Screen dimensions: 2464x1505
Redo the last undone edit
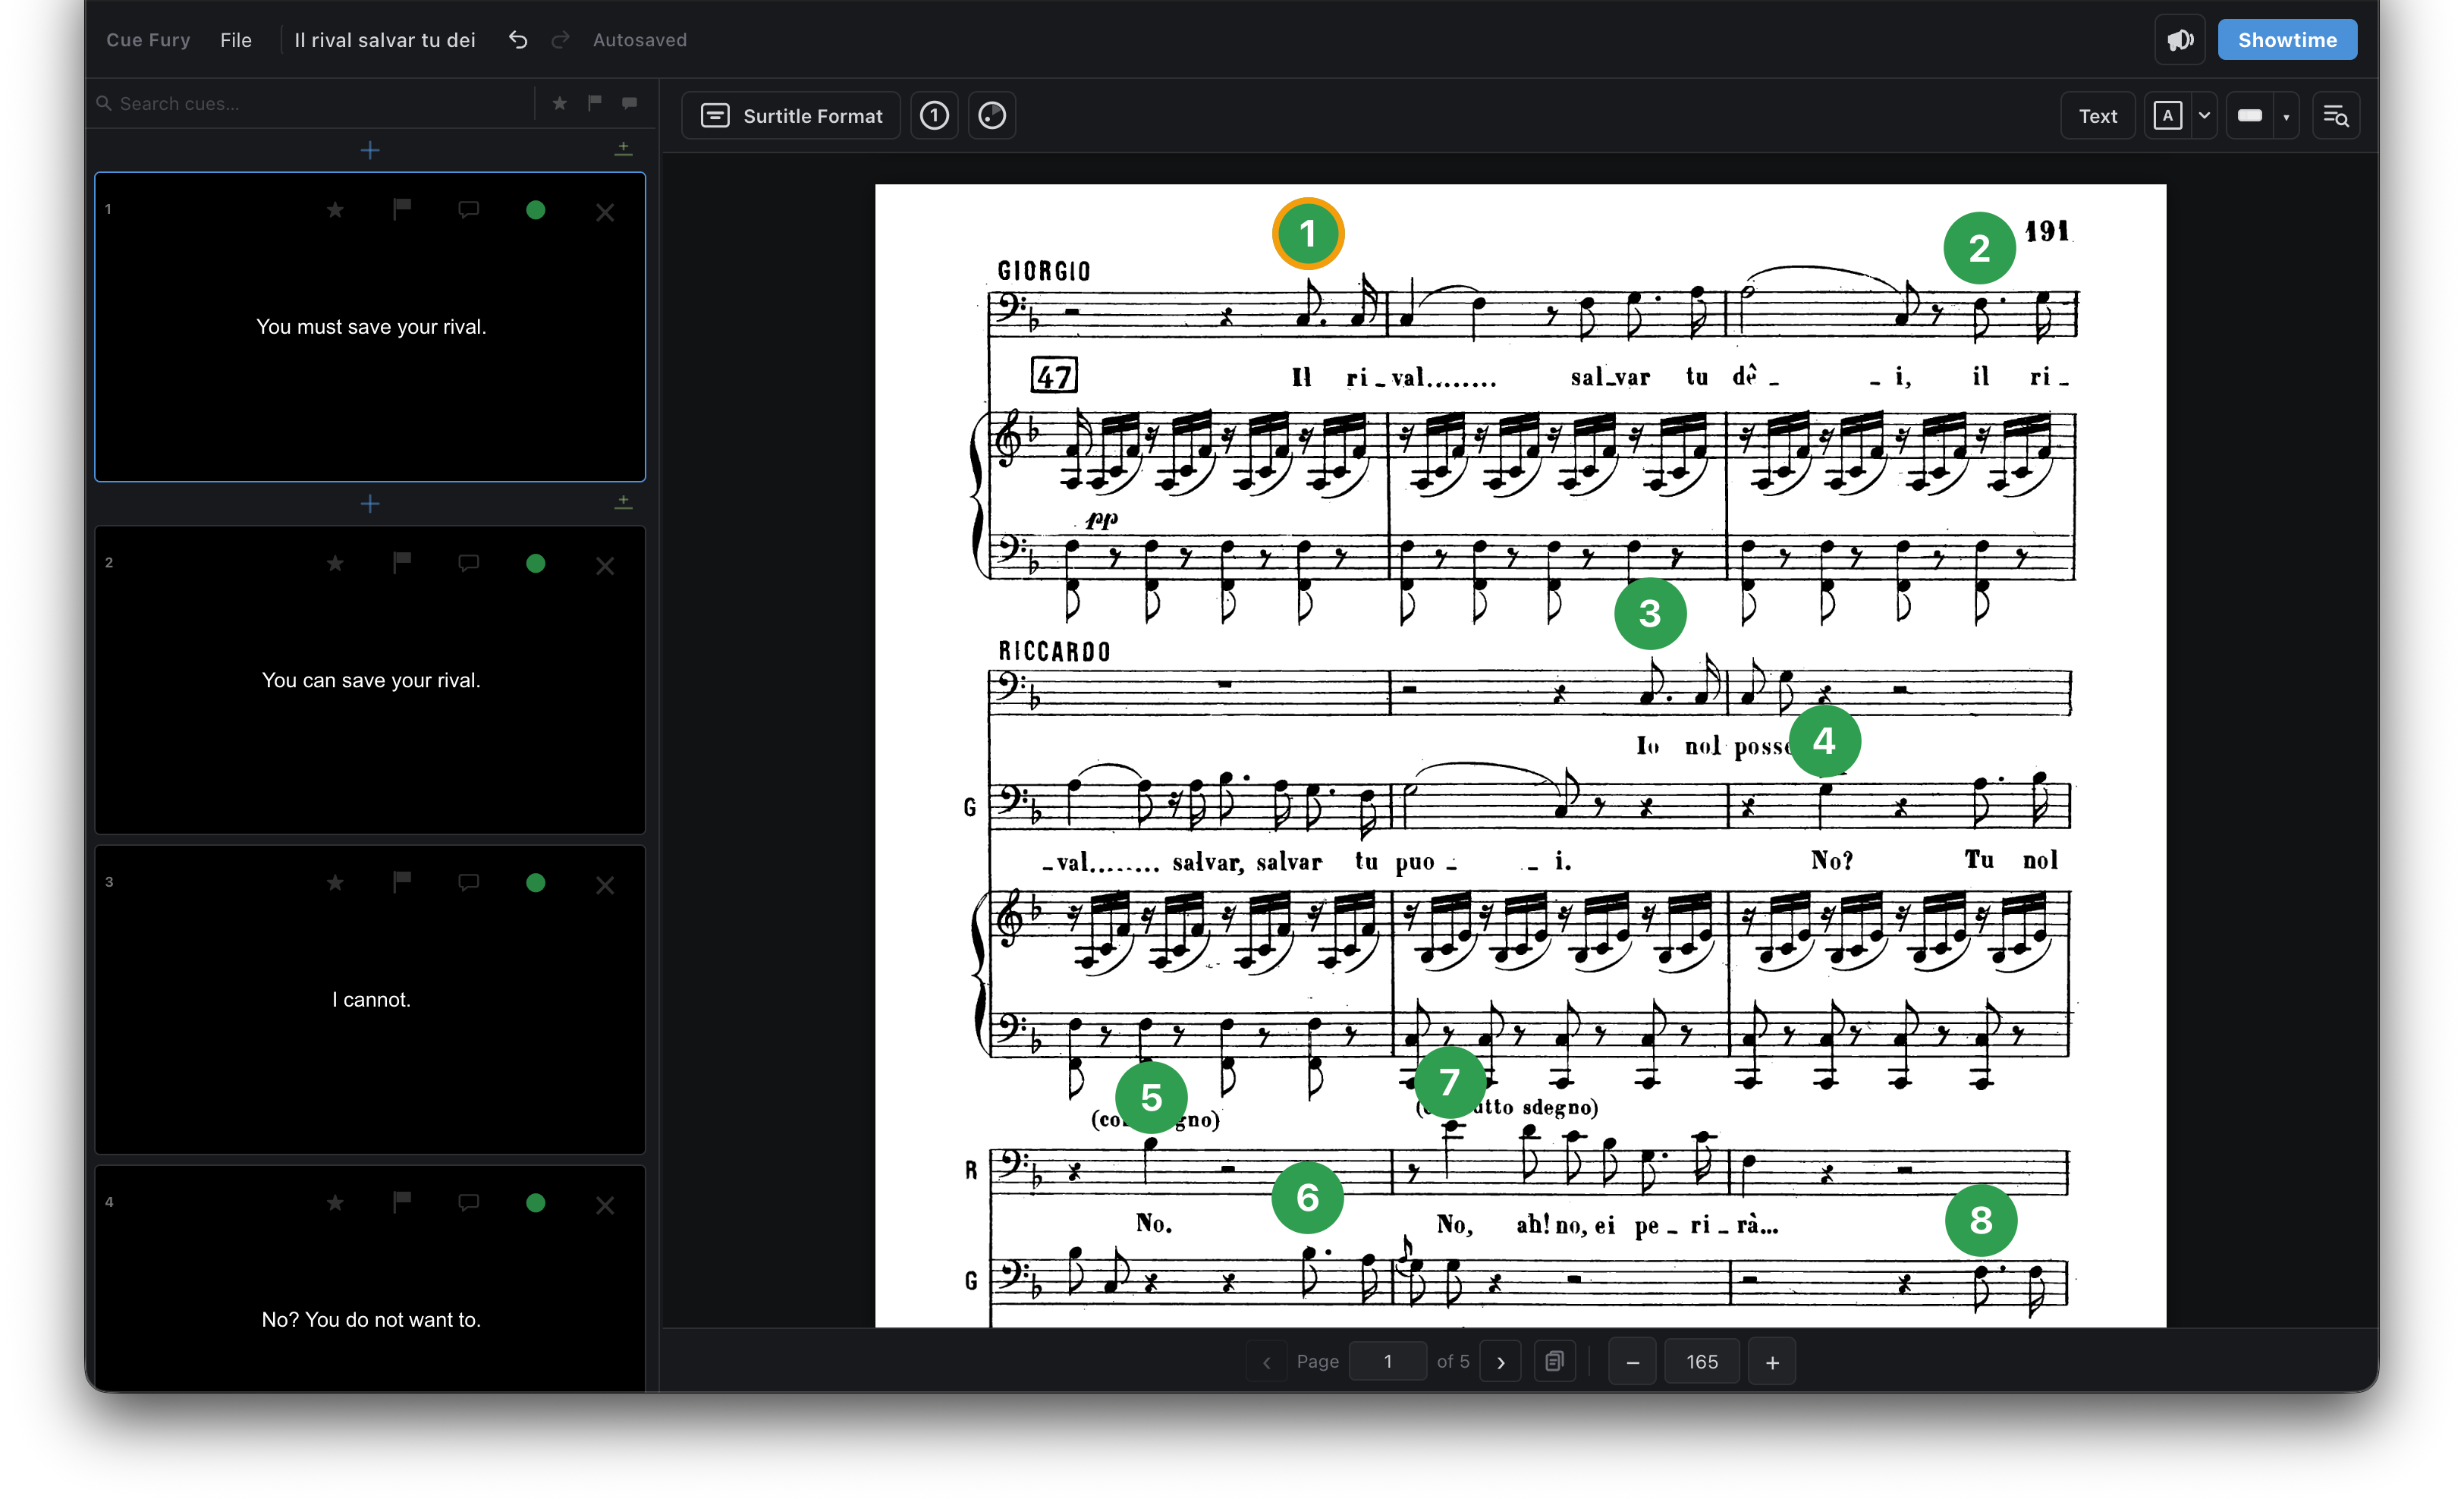[560, 40]
